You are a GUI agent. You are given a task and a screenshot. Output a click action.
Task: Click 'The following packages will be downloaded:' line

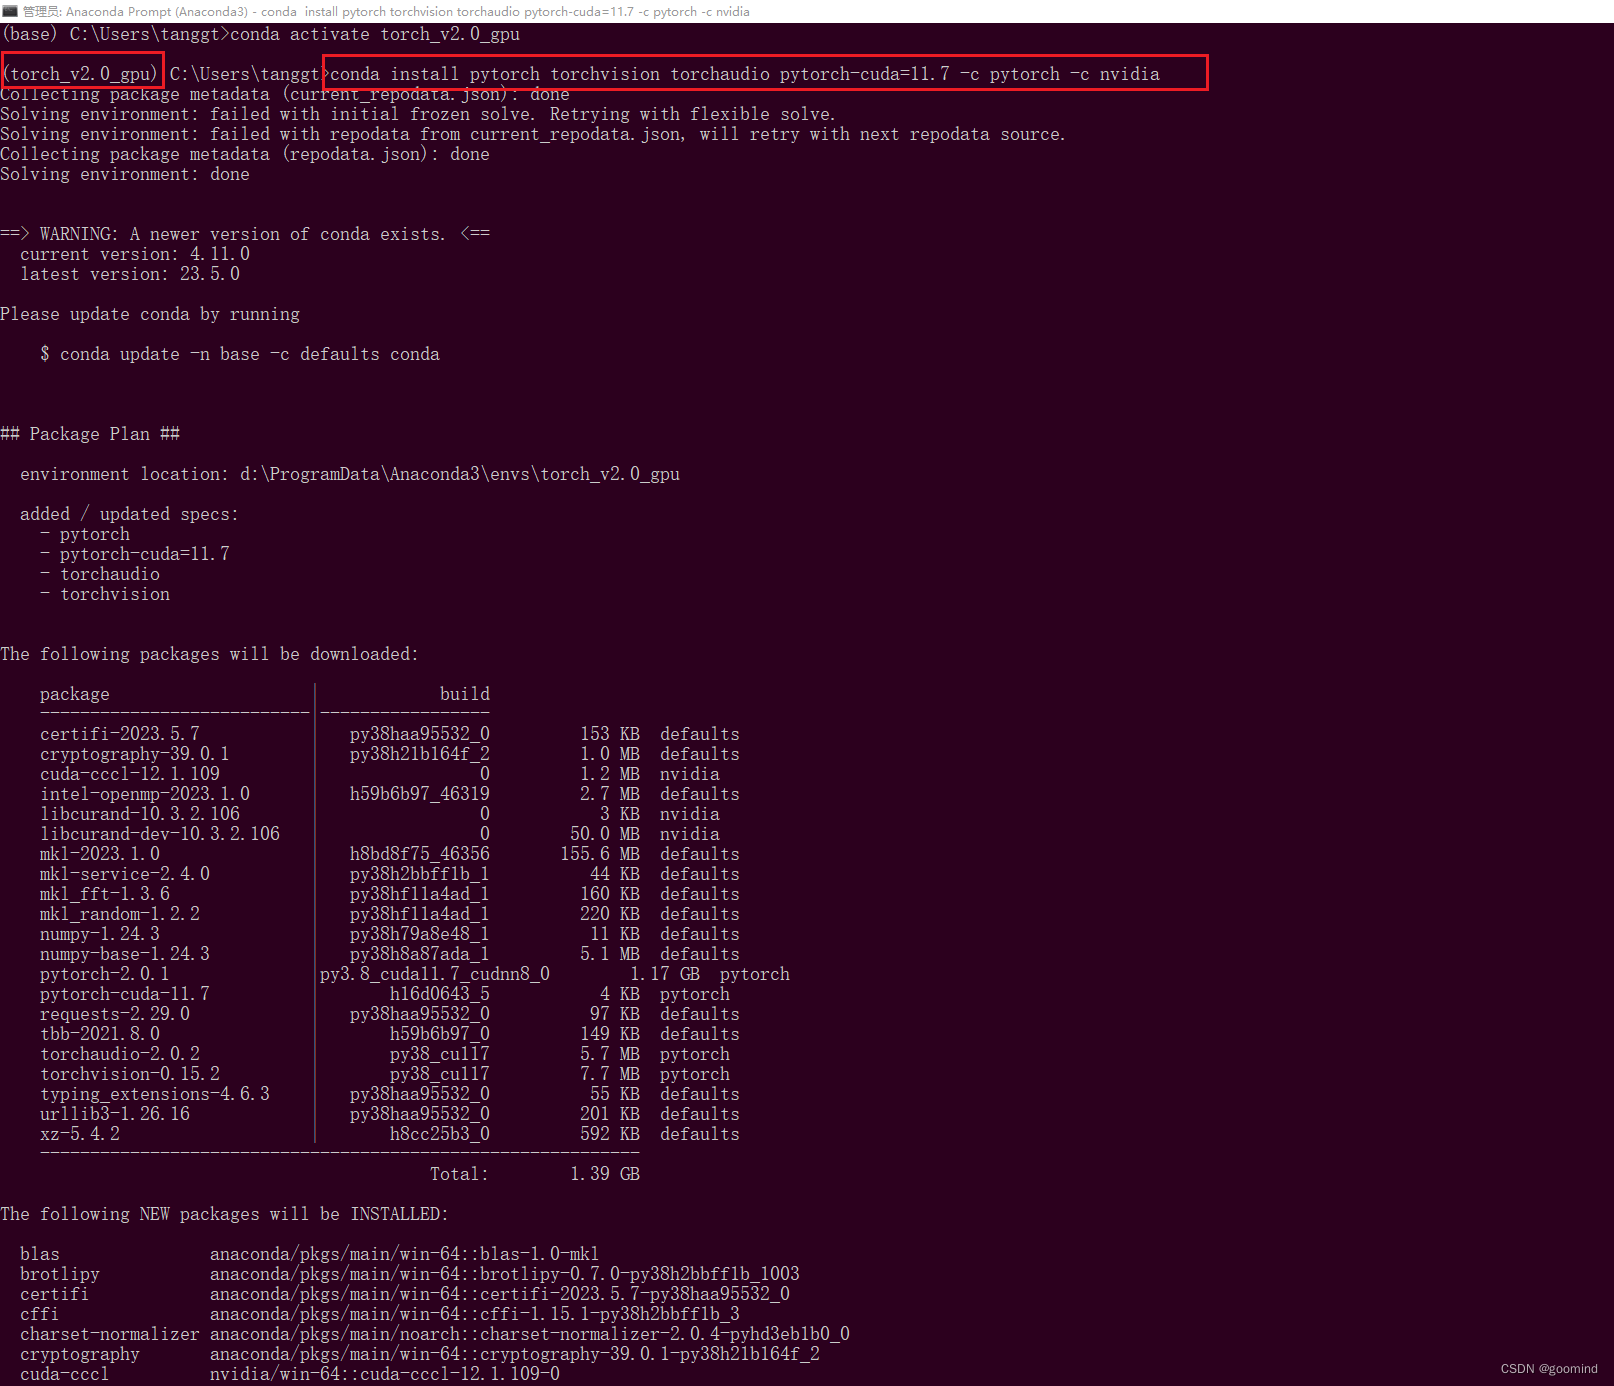click(x=209, y=654)
